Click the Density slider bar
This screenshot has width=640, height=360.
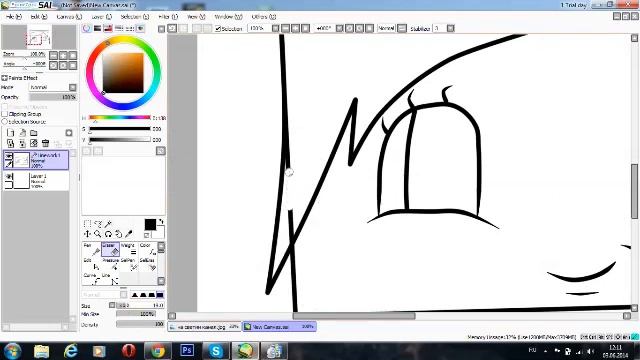click(140, 324)
